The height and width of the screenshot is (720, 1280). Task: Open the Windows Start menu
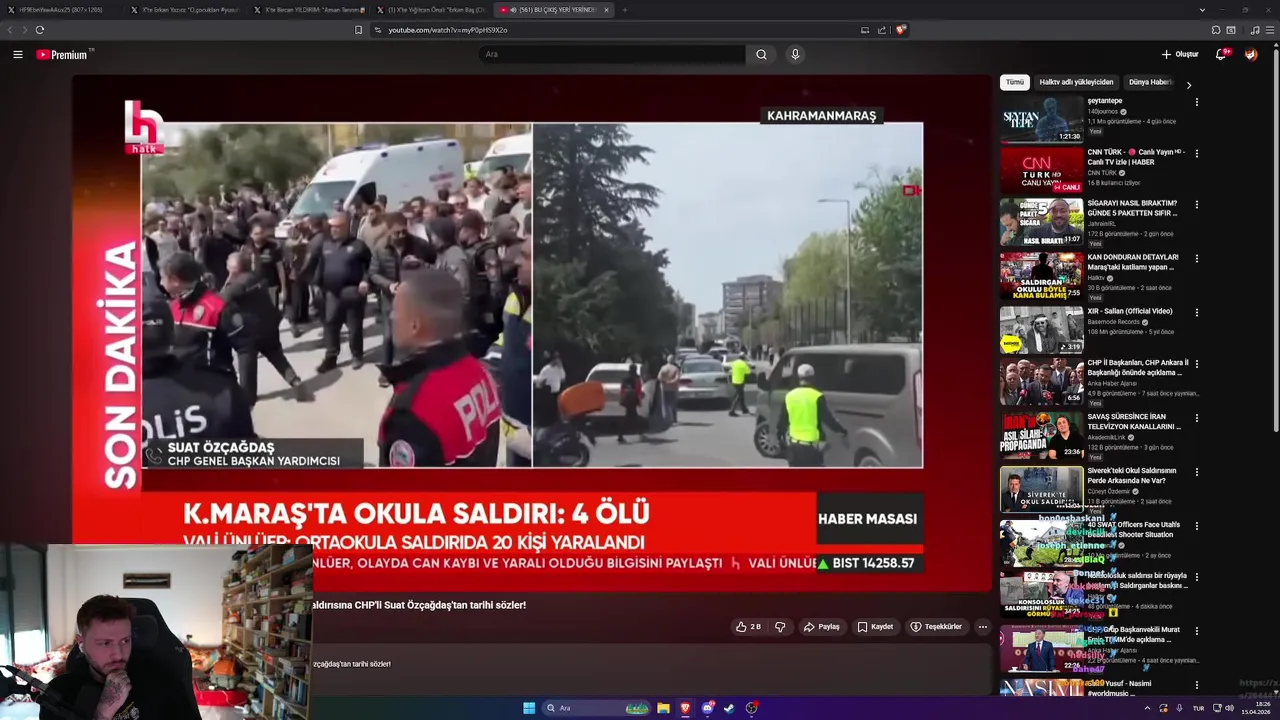pos(529,708)
